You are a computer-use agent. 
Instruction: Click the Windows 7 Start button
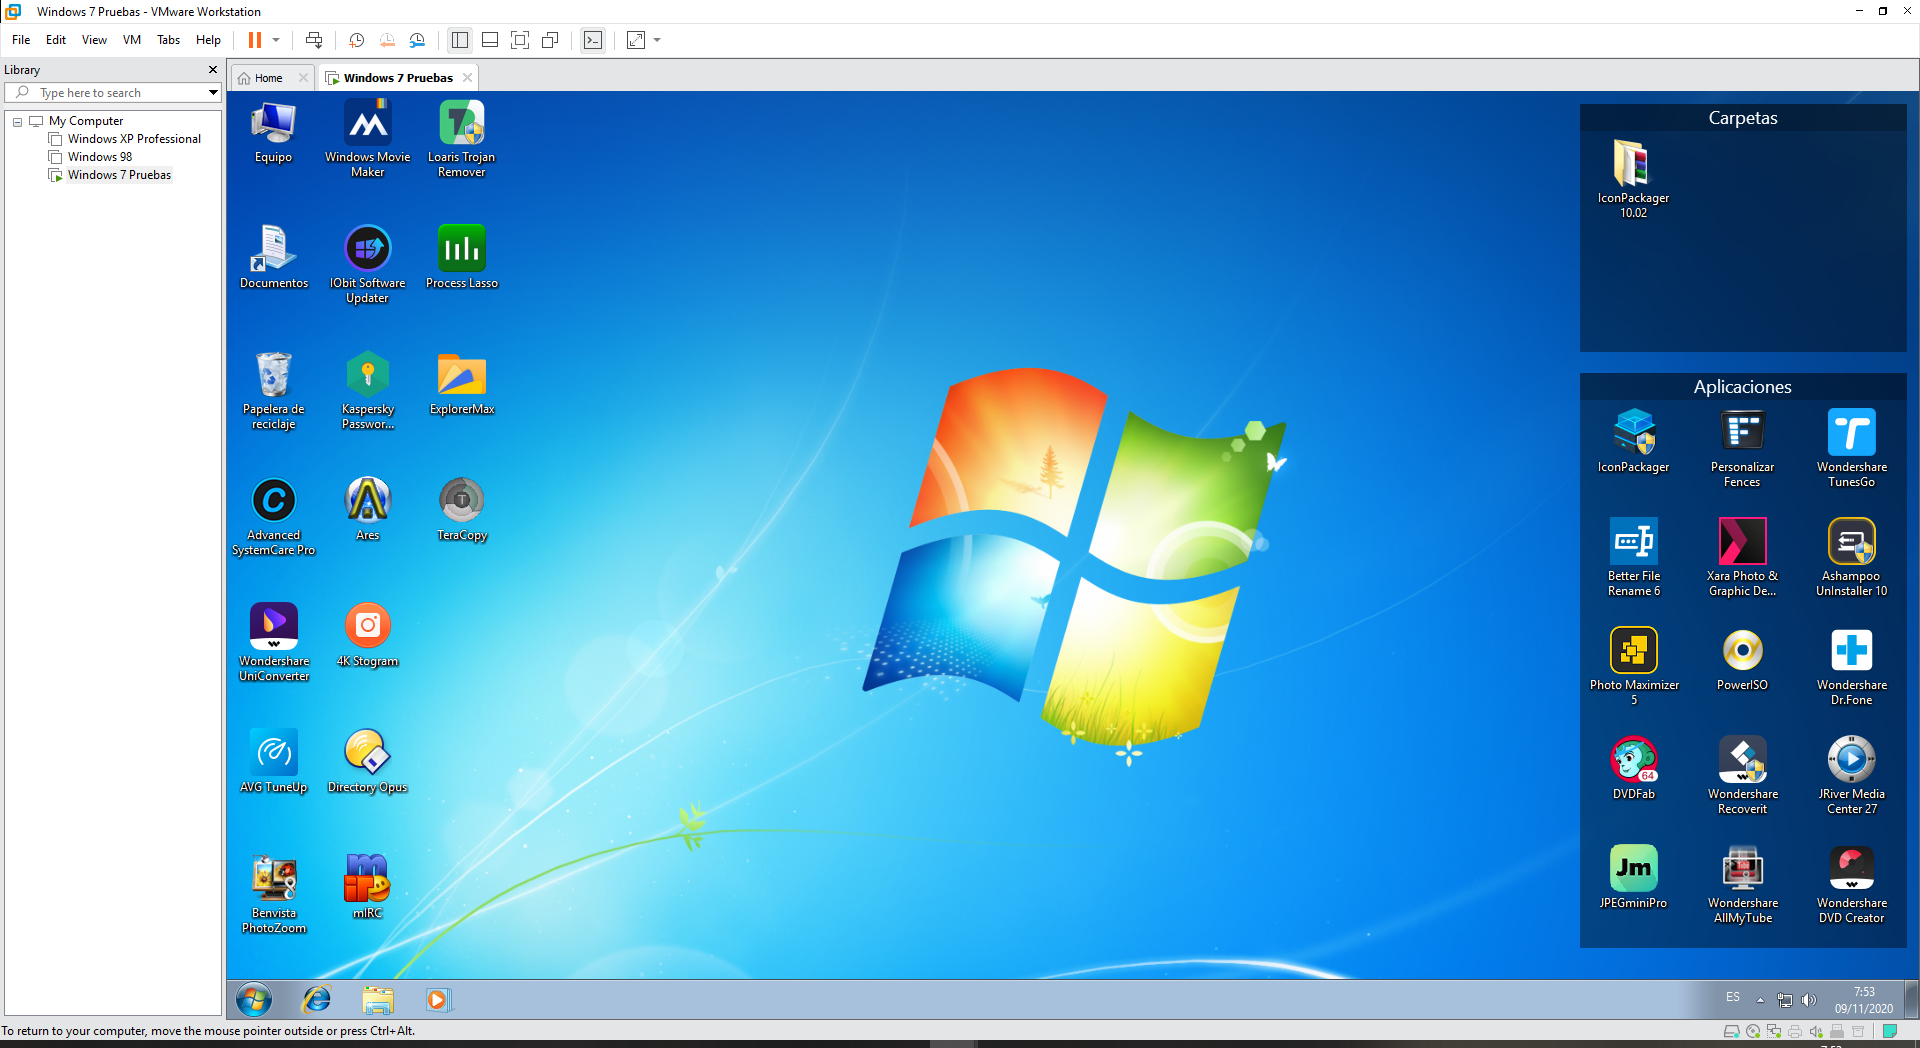point(254,999)
